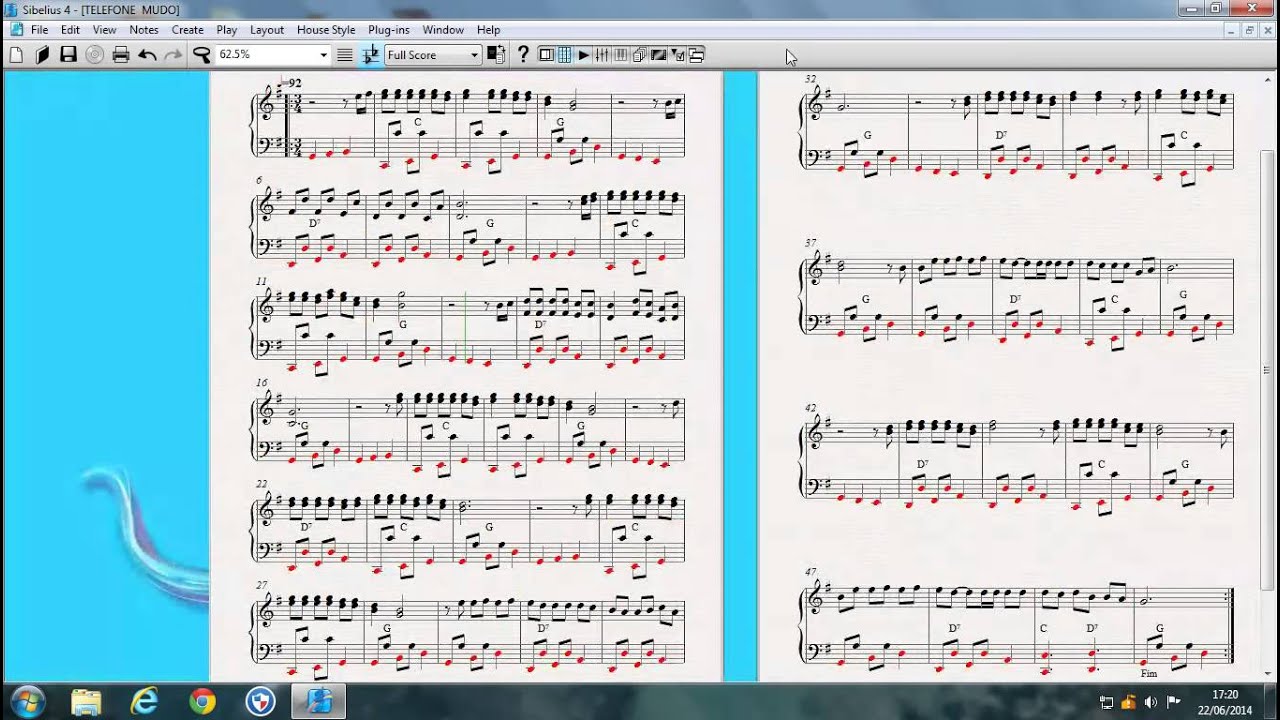Open the Help menu in menu bar
This screenshot has width=1280, height=720.
coord(488,30)
